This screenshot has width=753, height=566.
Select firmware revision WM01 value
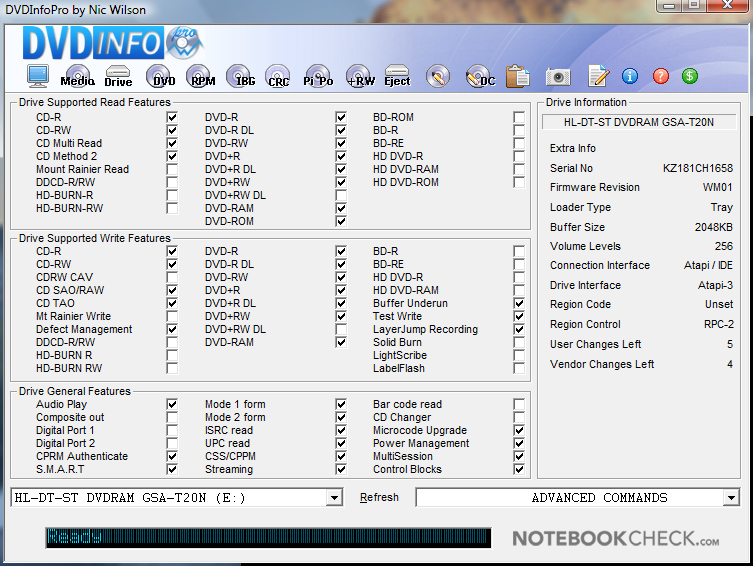[717, 187]
